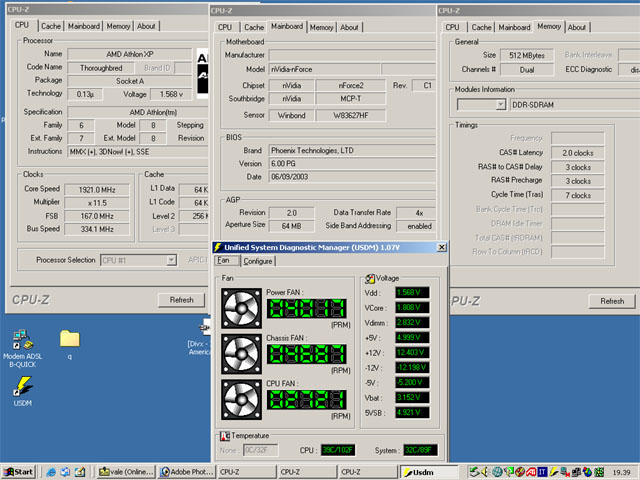This screenshot has height=480, width=640.
Task: Go to the About tab in the right CPU-Z window
Action: pyautogui.click(x=577, y=27)
